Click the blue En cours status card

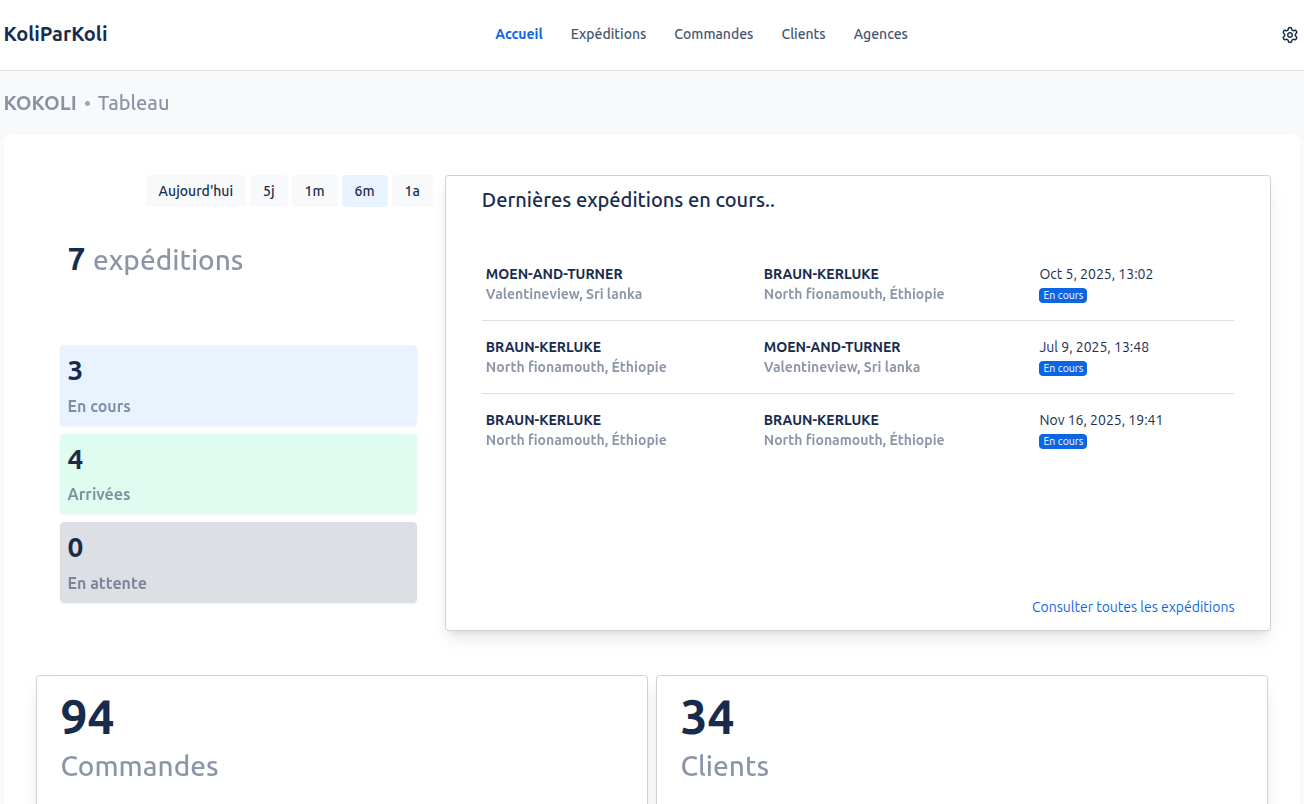coord(238,386)
